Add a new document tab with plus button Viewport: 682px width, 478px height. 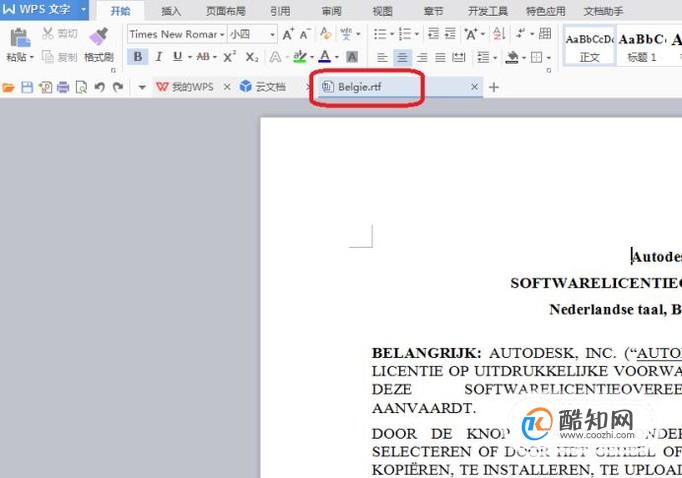[x=494, y=87]
